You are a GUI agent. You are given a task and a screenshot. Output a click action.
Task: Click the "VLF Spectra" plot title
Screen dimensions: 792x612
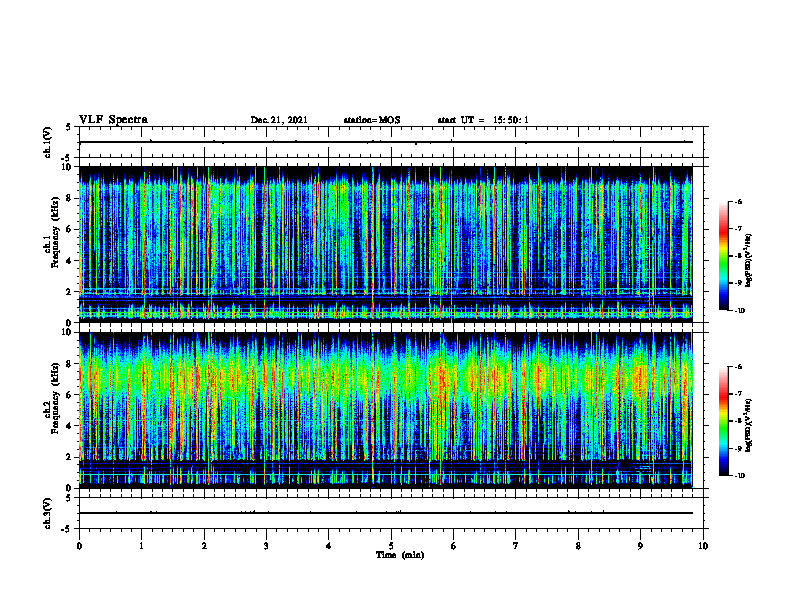click(113, 120)
